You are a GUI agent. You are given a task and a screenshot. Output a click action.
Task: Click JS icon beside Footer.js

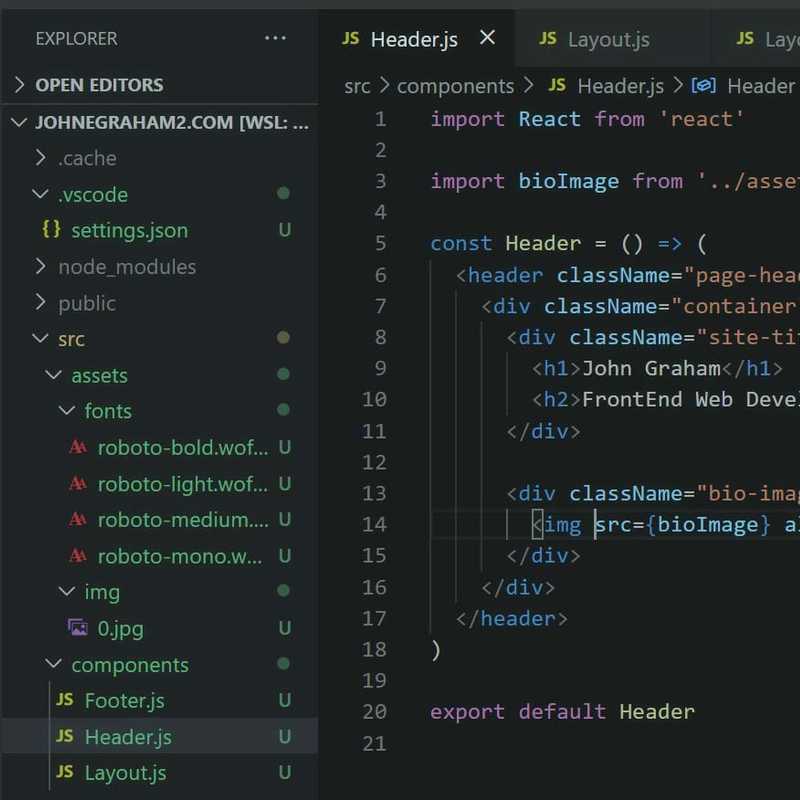click(x=65, y=699)
